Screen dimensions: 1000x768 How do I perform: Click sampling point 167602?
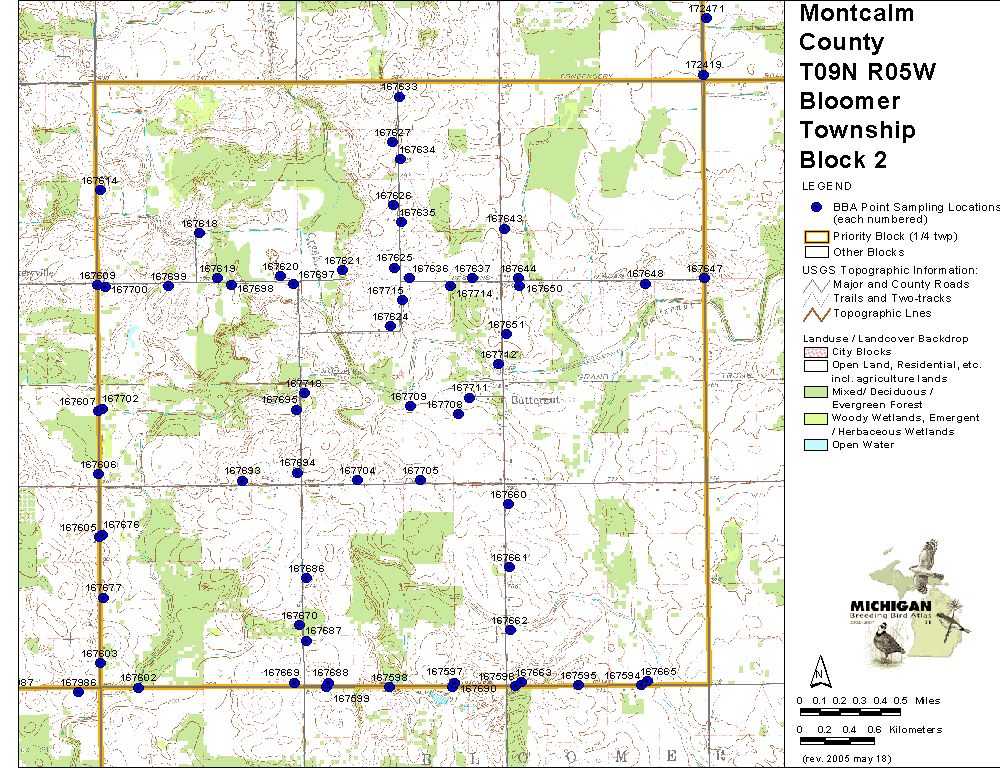(138, 687)
